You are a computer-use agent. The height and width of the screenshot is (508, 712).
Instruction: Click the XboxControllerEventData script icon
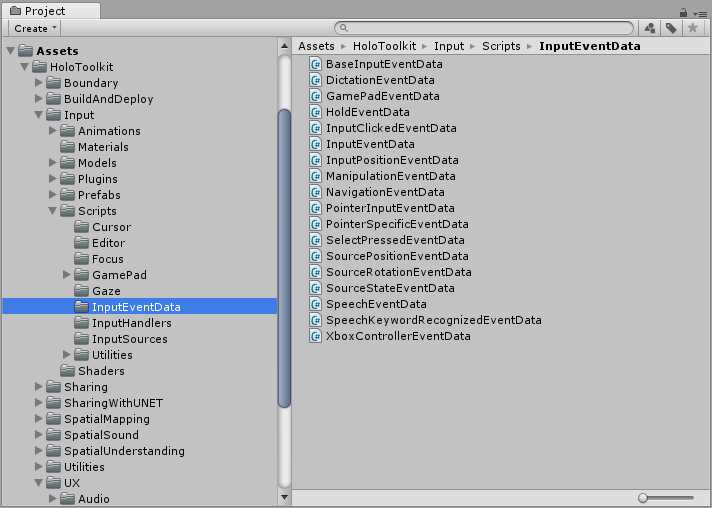tap(315, 336)
